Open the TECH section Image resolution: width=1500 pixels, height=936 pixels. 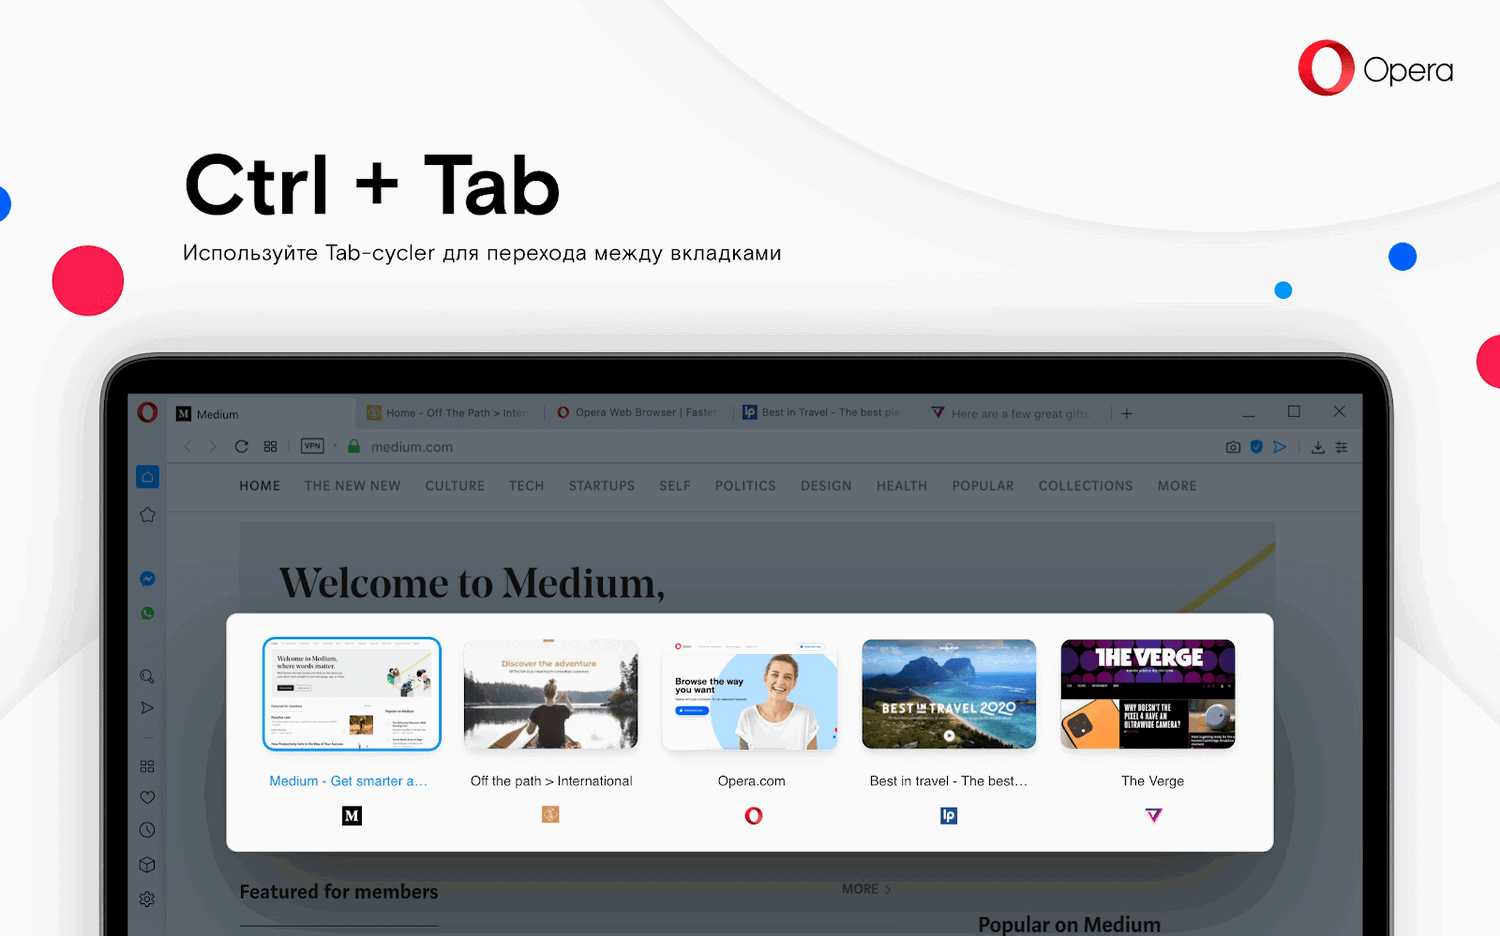[x=527, y=486]
